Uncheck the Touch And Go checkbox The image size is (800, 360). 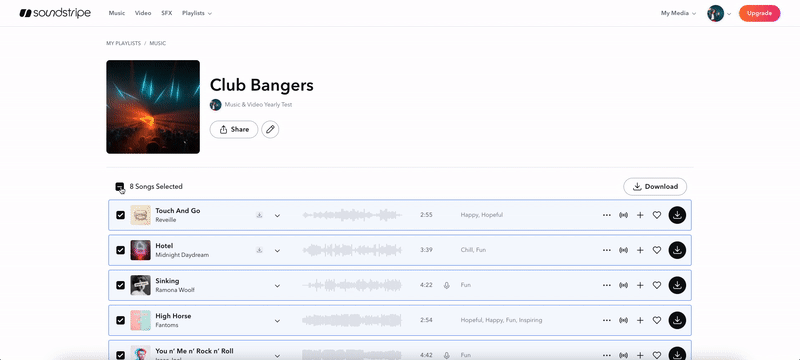coord(120,215)
